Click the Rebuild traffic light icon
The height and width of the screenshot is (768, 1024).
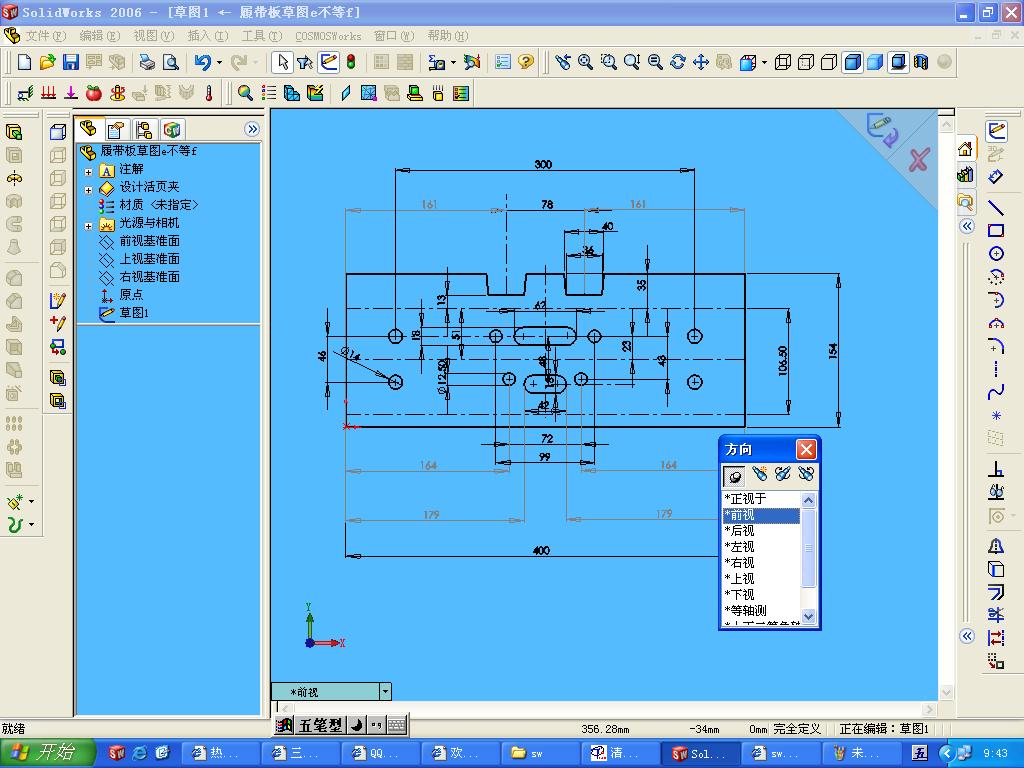click(x=351, y=62)
